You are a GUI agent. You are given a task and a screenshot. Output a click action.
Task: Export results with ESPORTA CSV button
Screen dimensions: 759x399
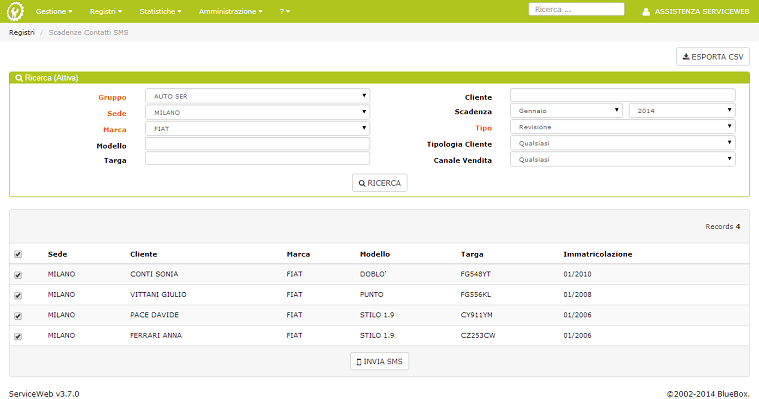point(713,57)
